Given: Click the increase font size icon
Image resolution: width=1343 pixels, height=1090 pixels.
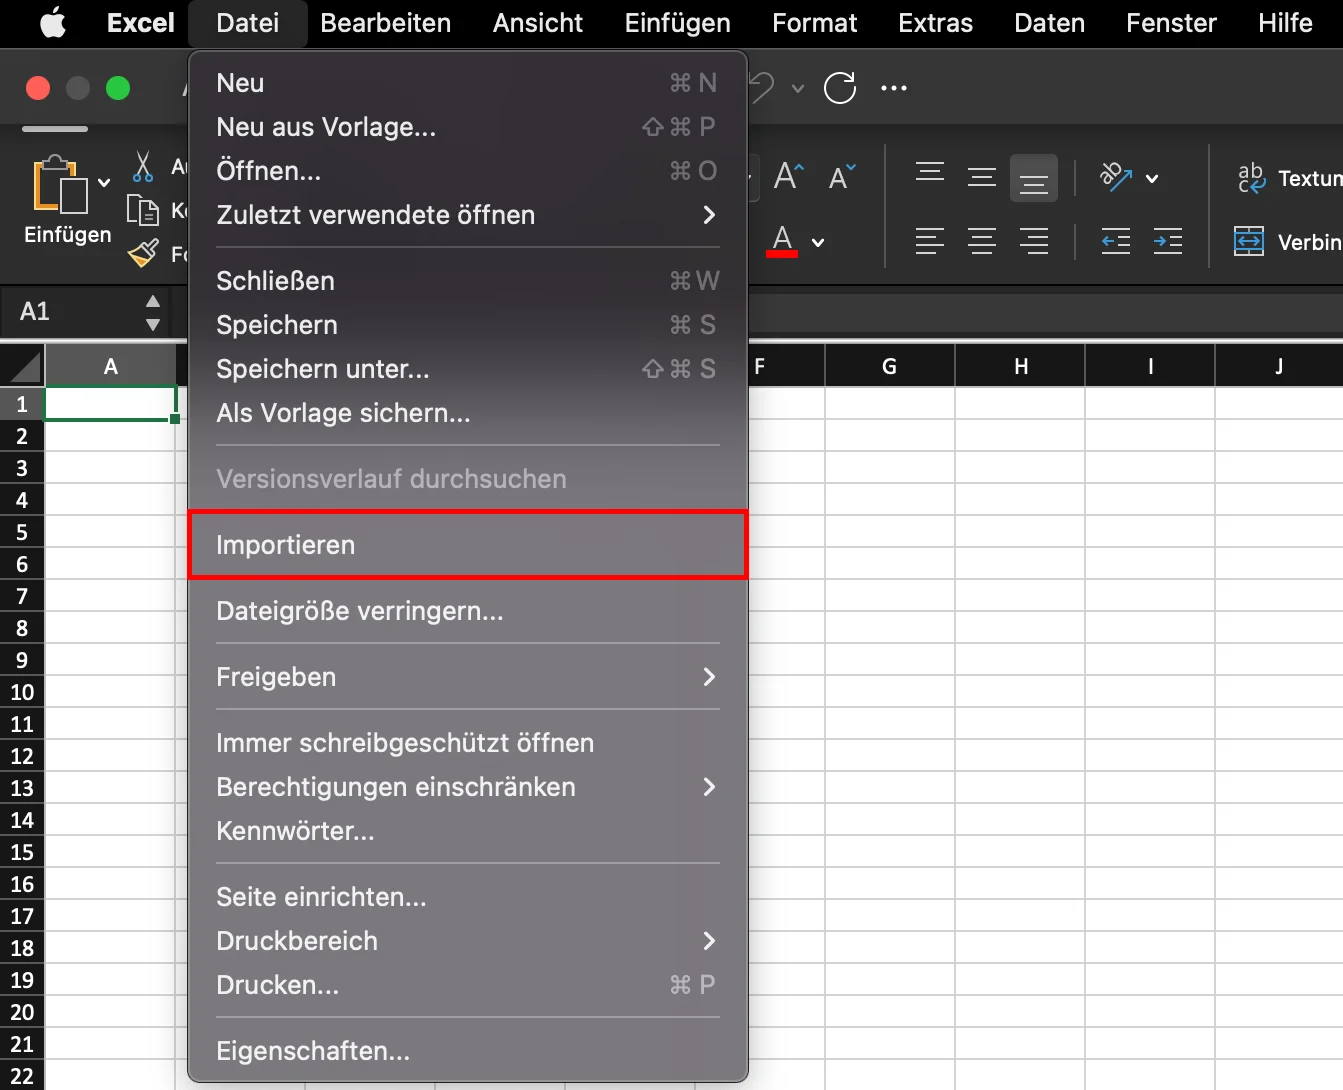Looking at the screenshot, I should pos(788,178).
